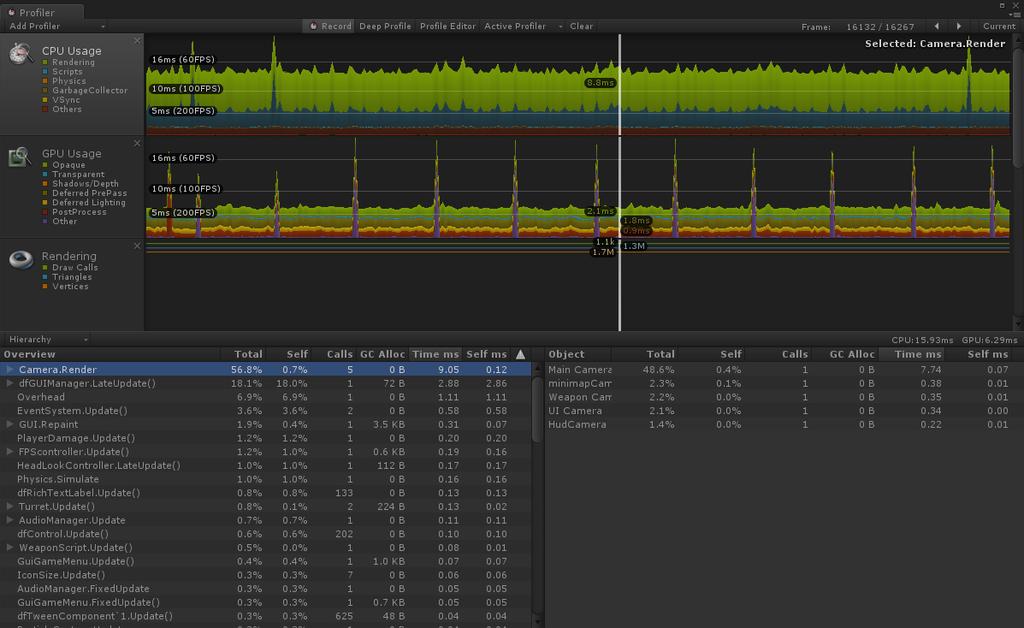The height and width of the screenshot is (628, 1024).
Task: Close the Rendering profiler panel
Action: pyautogui.click(x=137, y=245)
